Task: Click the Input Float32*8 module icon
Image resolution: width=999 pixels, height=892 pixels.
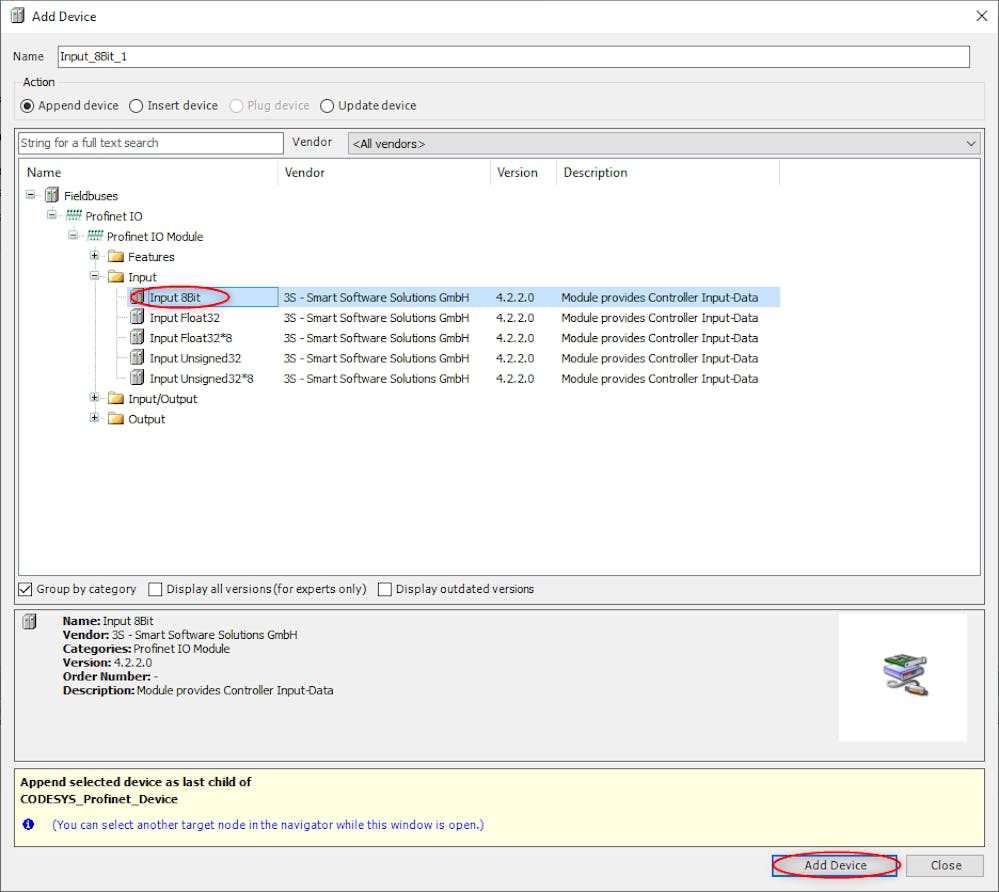Action: (137, 337)
